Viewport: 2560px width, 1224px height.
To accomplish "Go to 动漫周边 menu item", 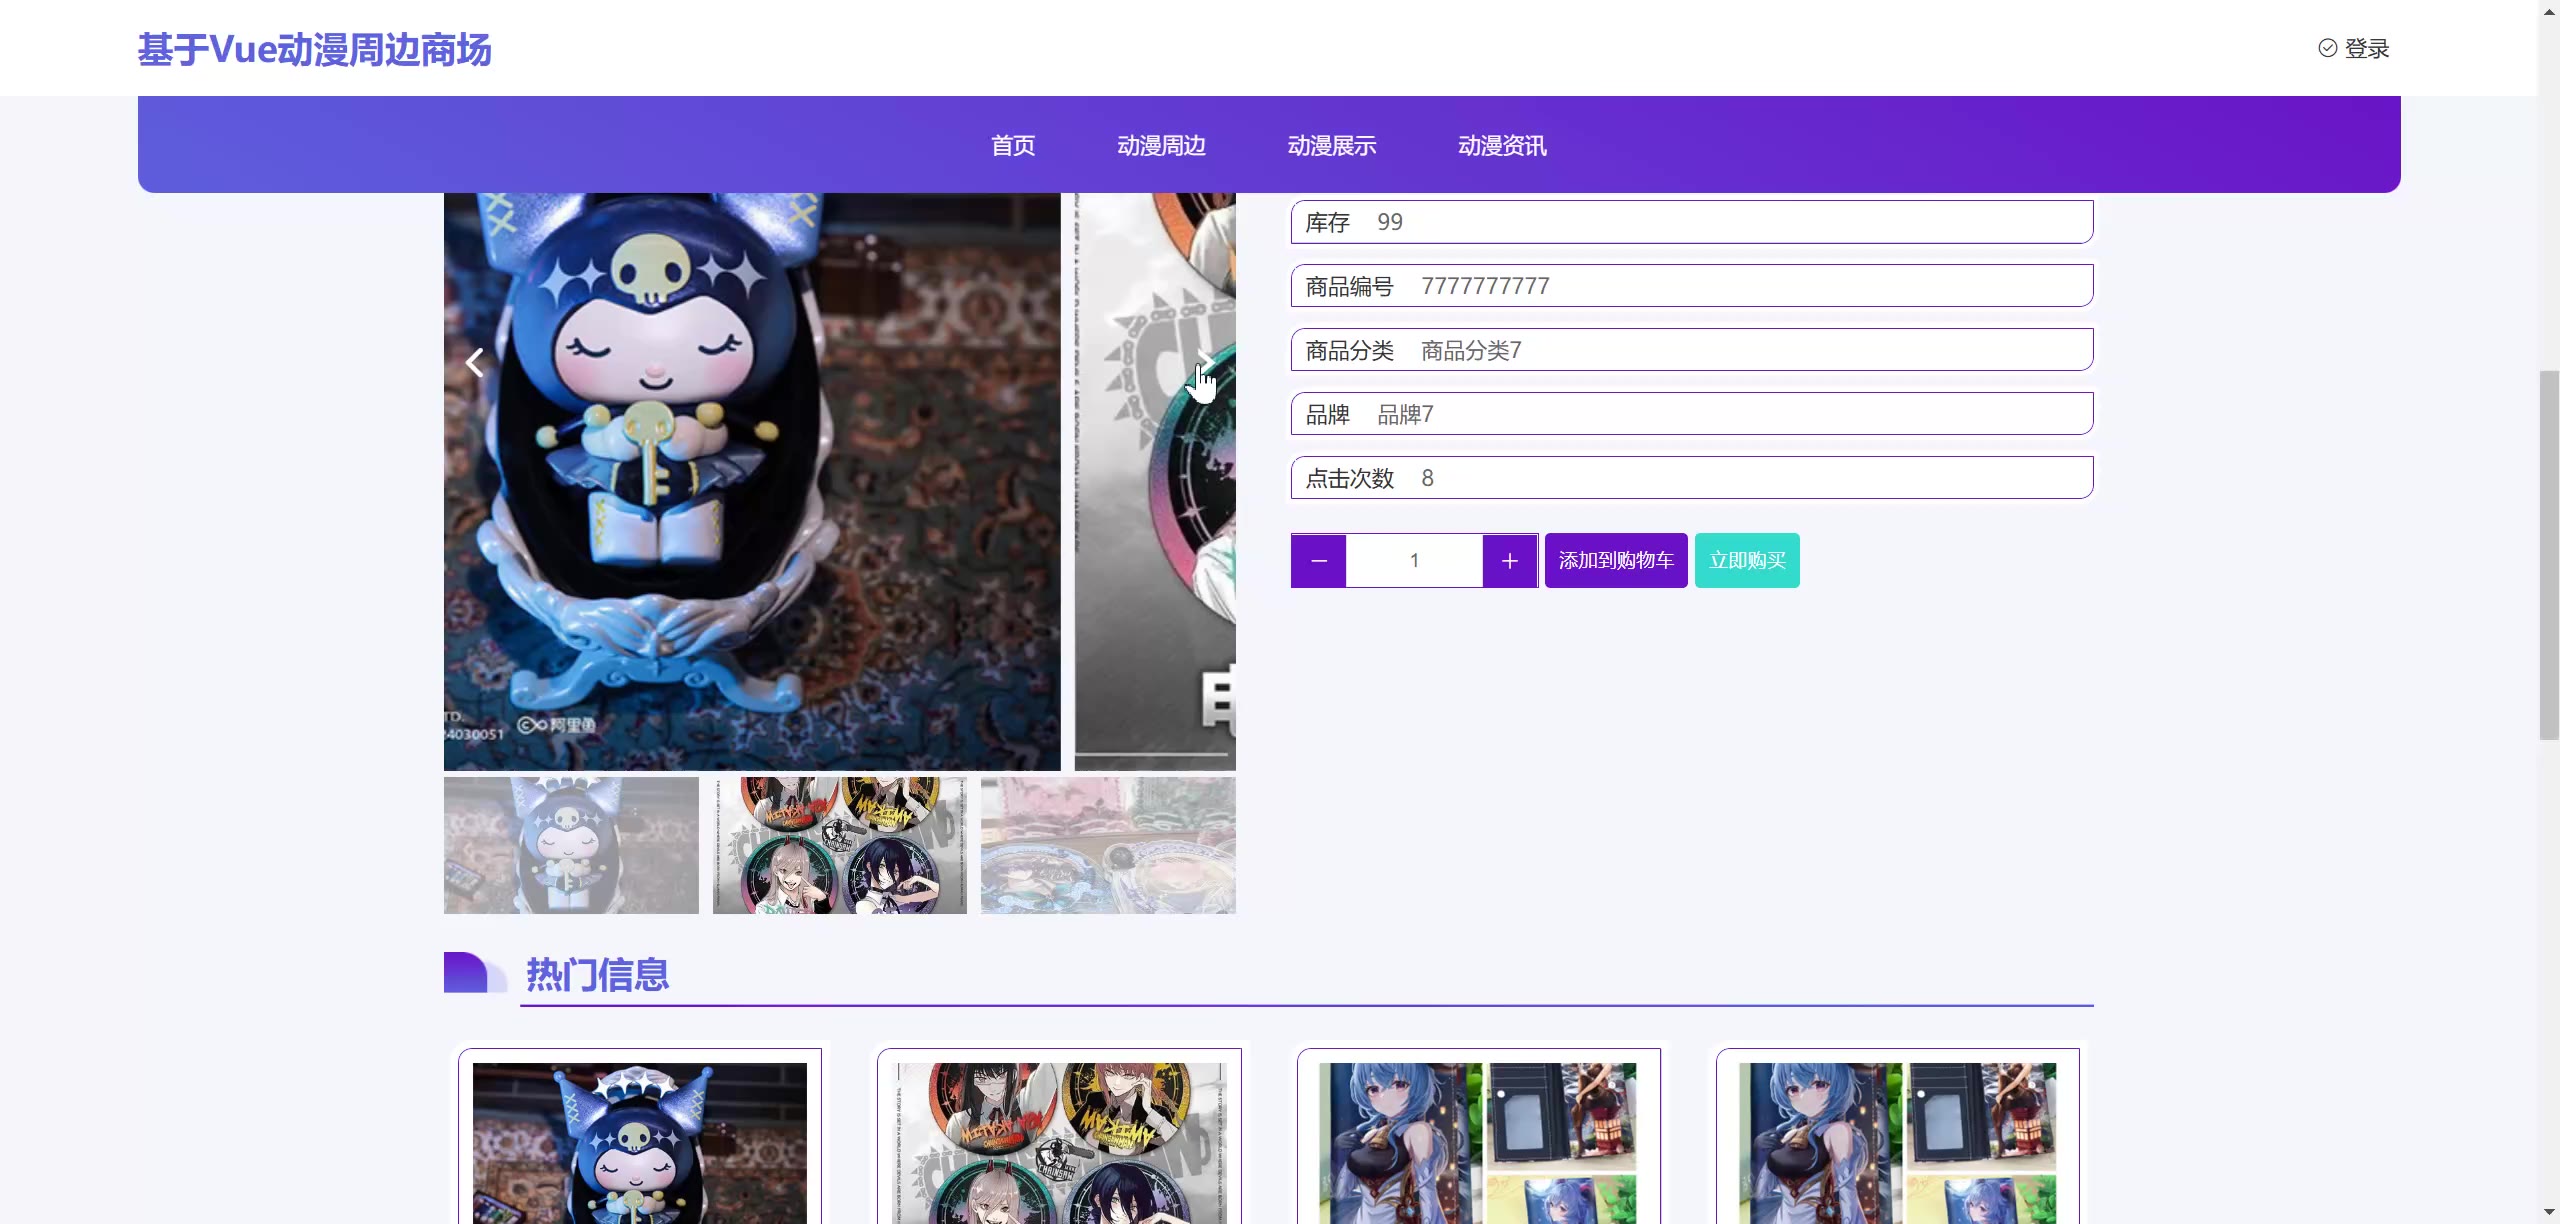I will click(x=1161, y=146).
